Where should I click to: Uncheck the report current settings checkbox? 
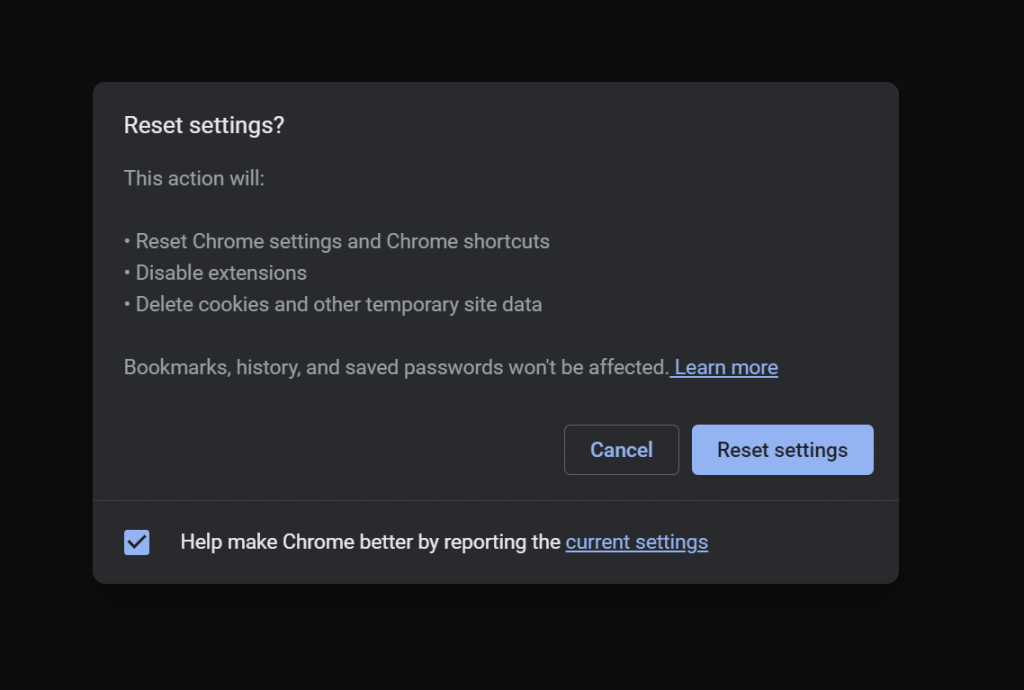(x=136, y=542)
